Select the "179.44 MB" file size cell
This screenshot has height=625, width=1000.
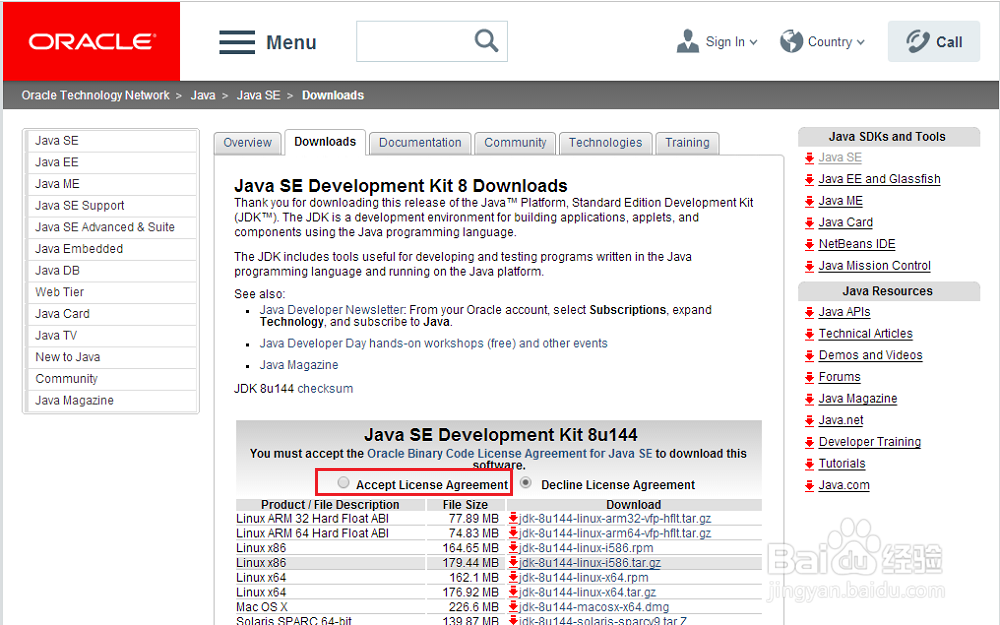tap(471, 562)
